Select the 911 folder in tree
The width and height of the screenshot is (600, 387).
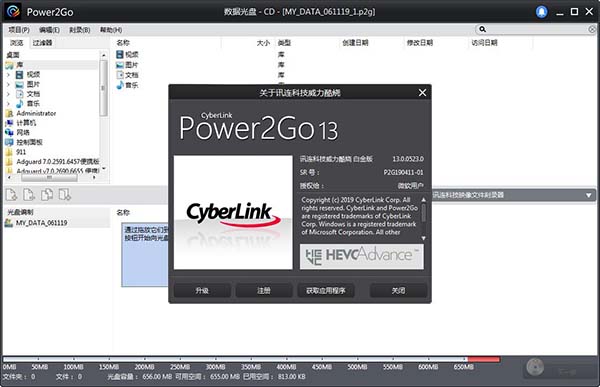(21, 152)
